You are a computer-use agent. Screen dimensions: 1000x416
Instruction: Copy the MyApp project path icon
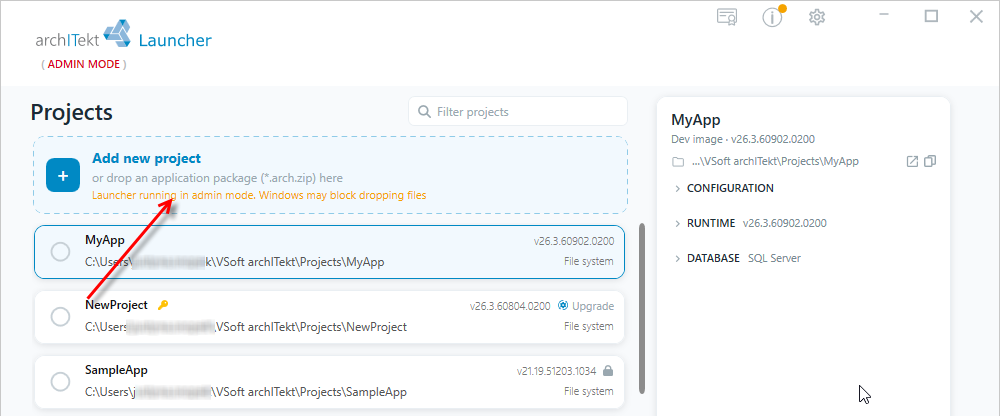pos(930,161)
